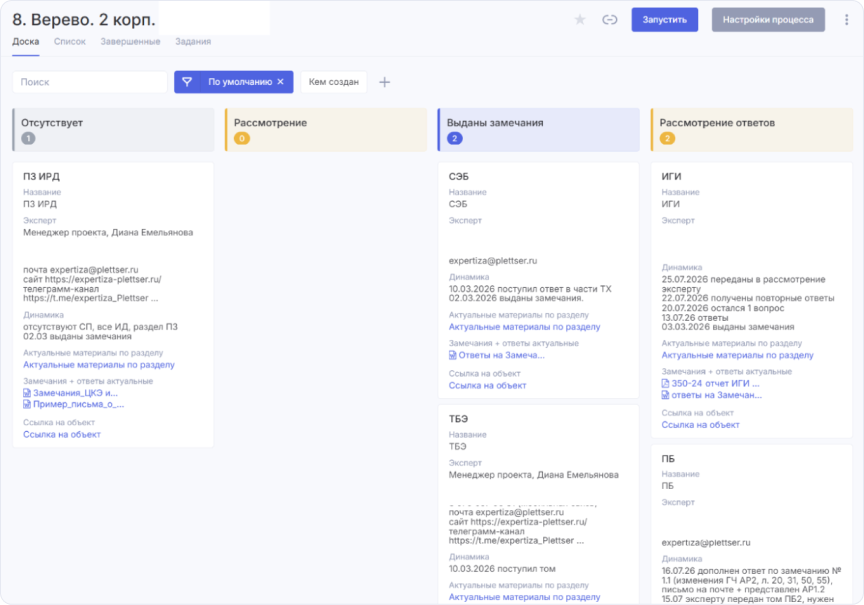864x605 pixels.
Task: Open file icon of '350-24 отчет ИГИ'
Action: point(665,383)
